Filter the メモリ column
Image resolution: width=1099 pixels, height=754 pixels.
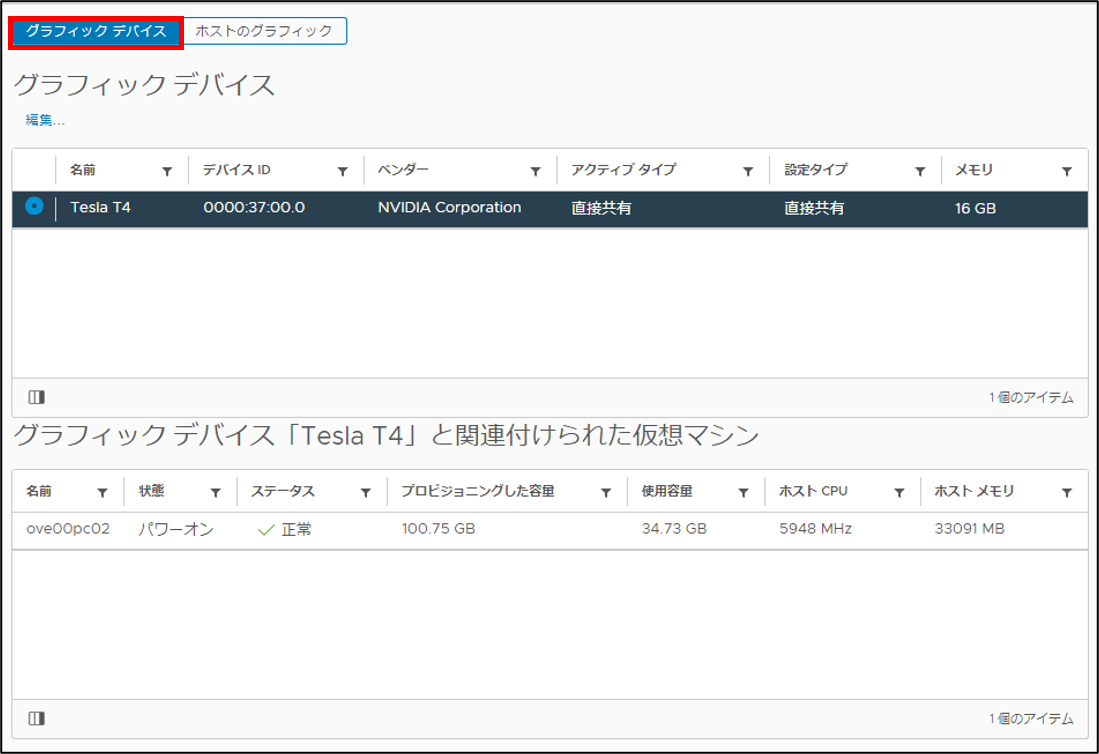1066,171
